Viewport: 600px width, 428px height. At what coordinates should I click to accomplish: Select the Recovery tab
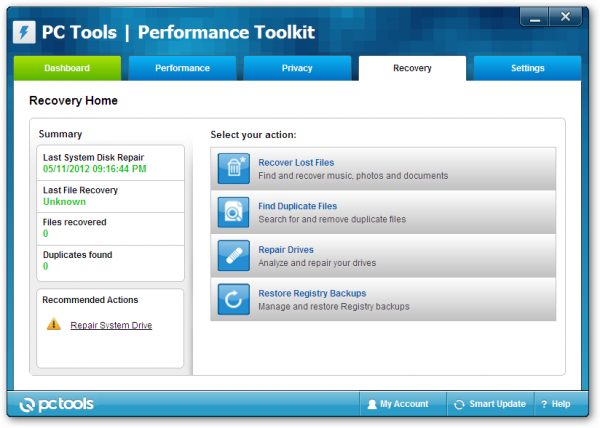(x=412, y=68)
